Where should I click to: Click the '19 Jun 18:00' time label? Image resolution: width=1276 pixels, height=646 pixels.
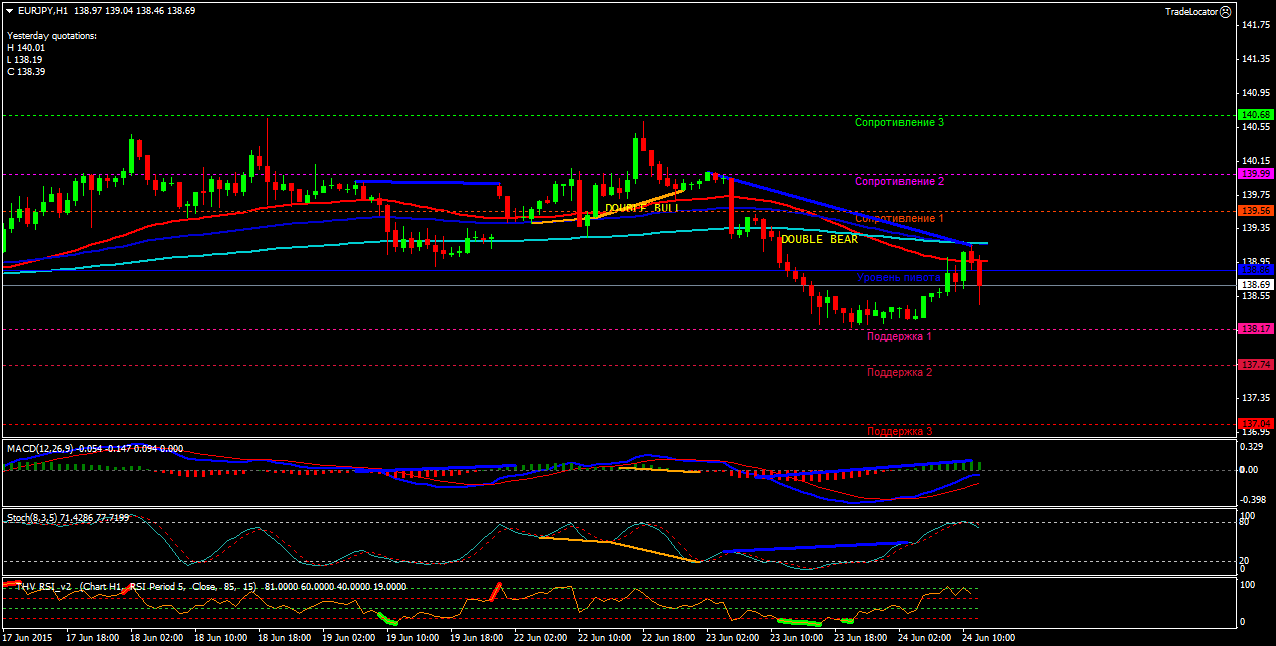[x=477, y=637]
